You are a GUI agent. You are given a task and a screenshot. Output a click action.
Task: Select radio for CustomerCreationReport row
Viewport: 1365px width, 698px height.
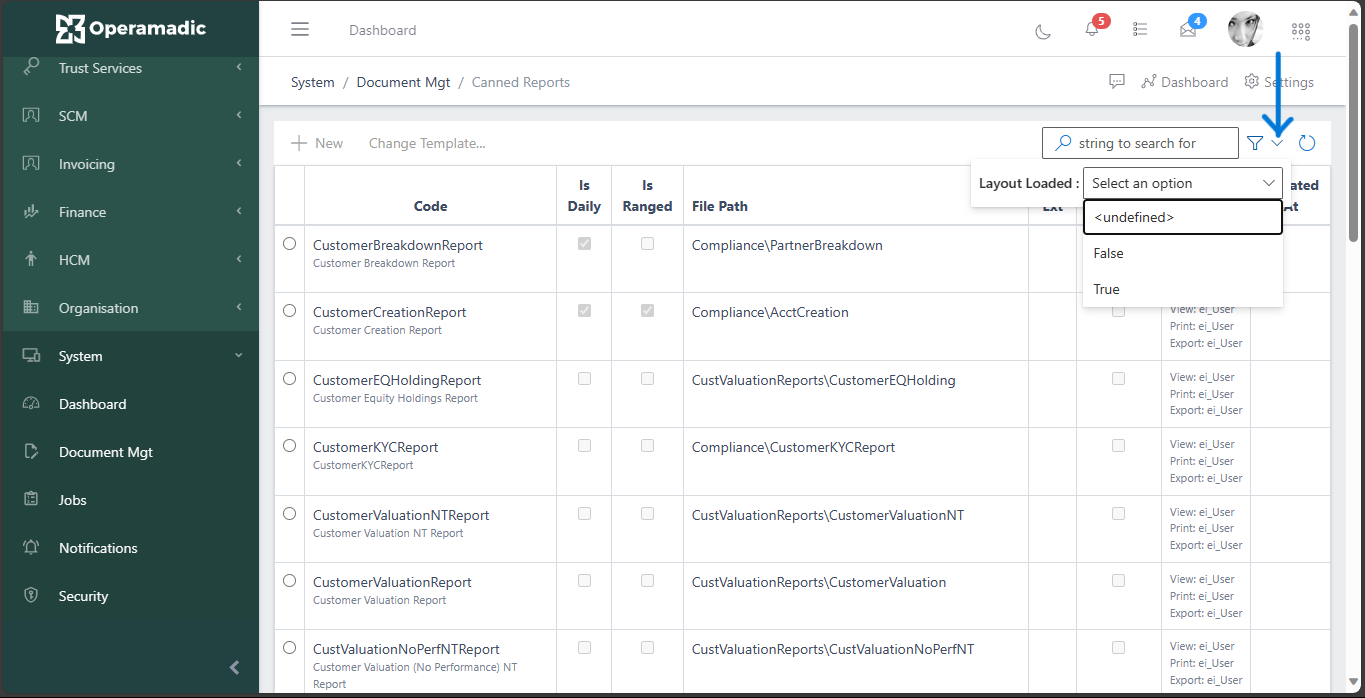coord(289,311)
